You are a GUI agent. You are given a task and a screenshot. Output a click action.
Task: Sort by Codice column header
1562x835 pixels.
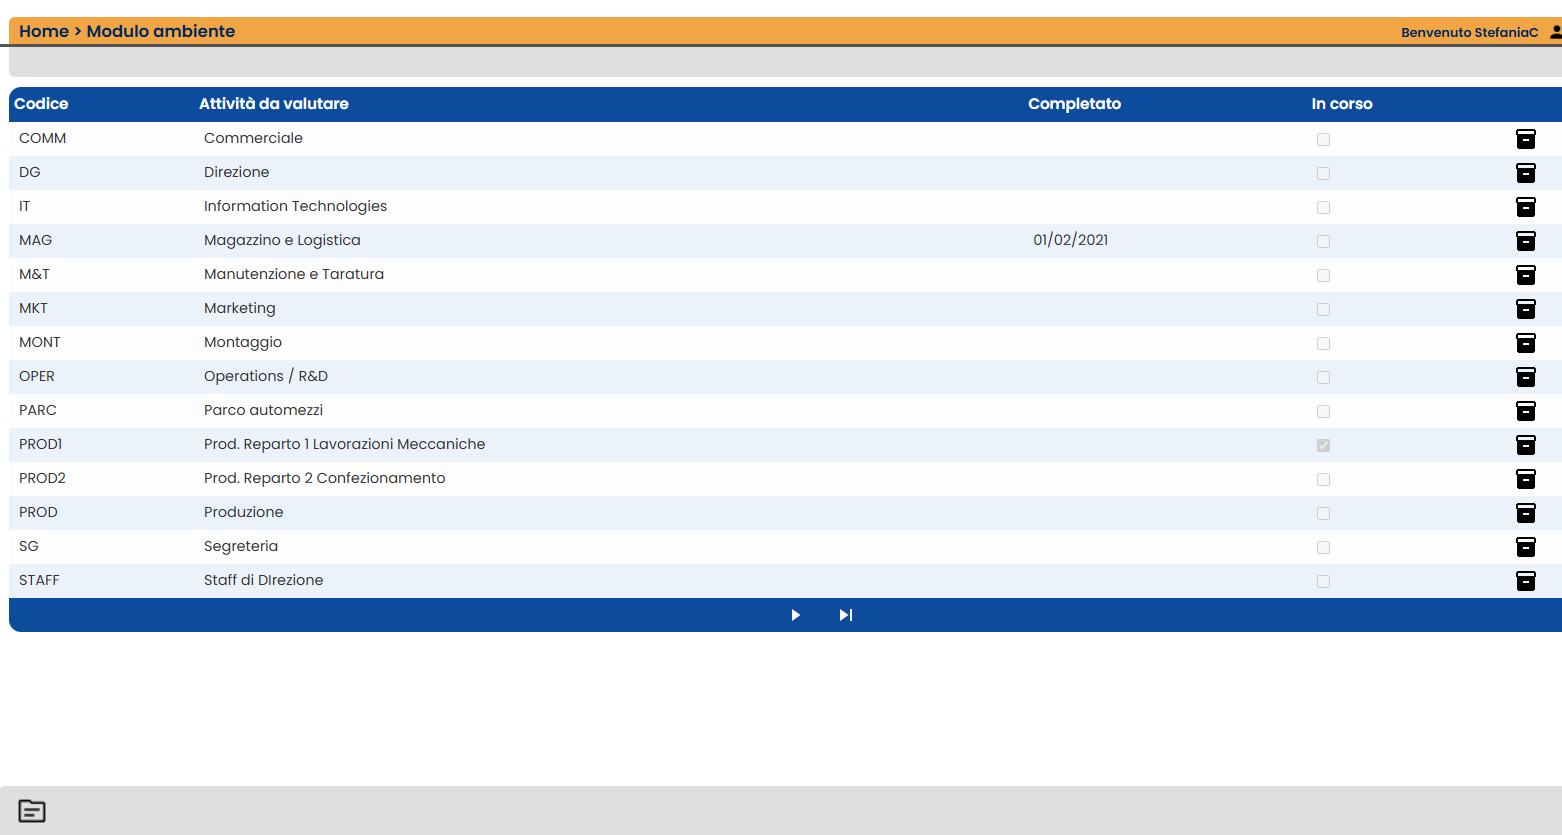(x=41, y=104)
